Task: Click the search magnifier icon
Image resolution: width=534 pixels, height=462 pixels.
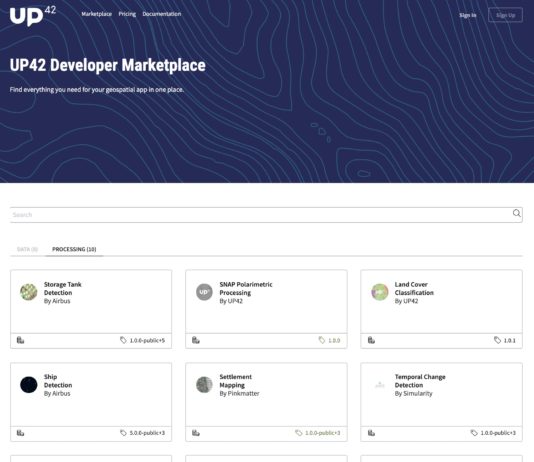Action: [516, 213]
